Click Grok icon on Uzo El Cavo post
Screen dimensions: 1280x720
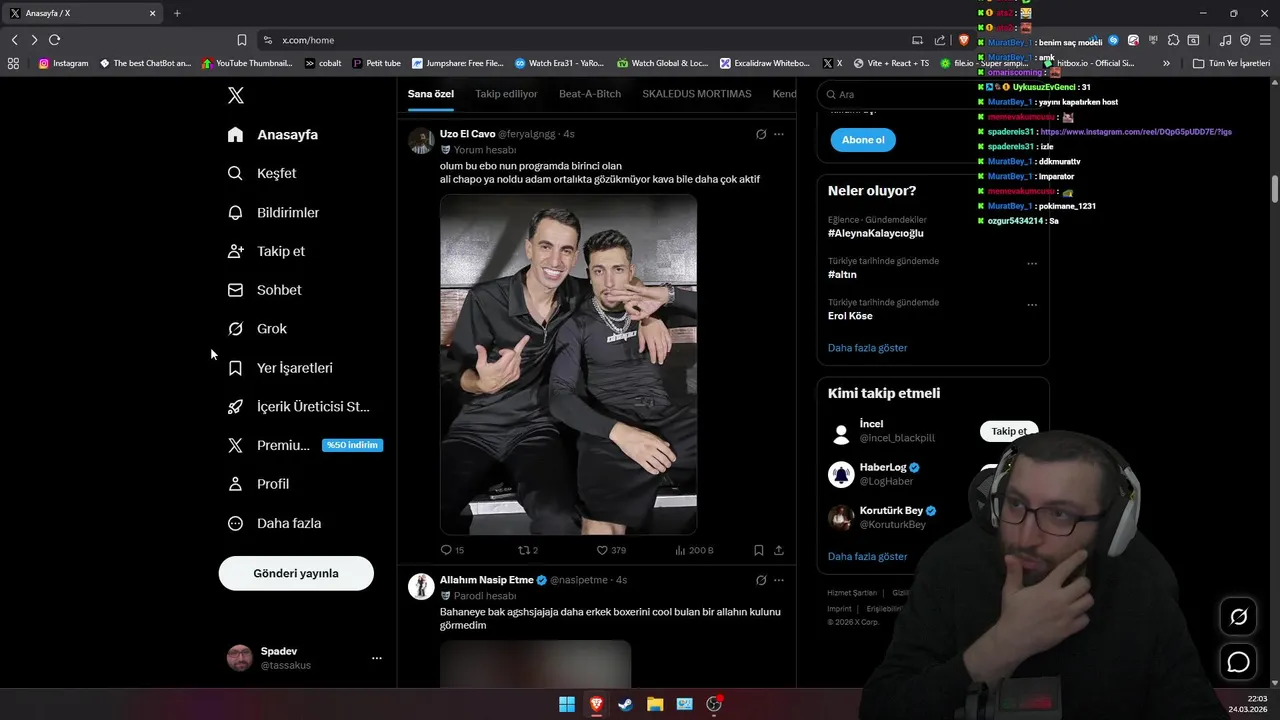pos(761,134)
